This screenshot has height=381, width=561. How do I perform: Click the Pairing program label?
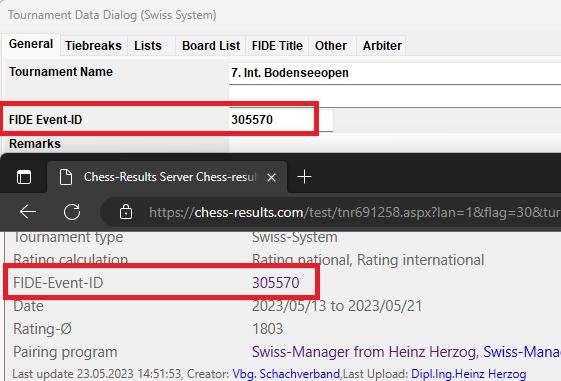pos(65,352)
